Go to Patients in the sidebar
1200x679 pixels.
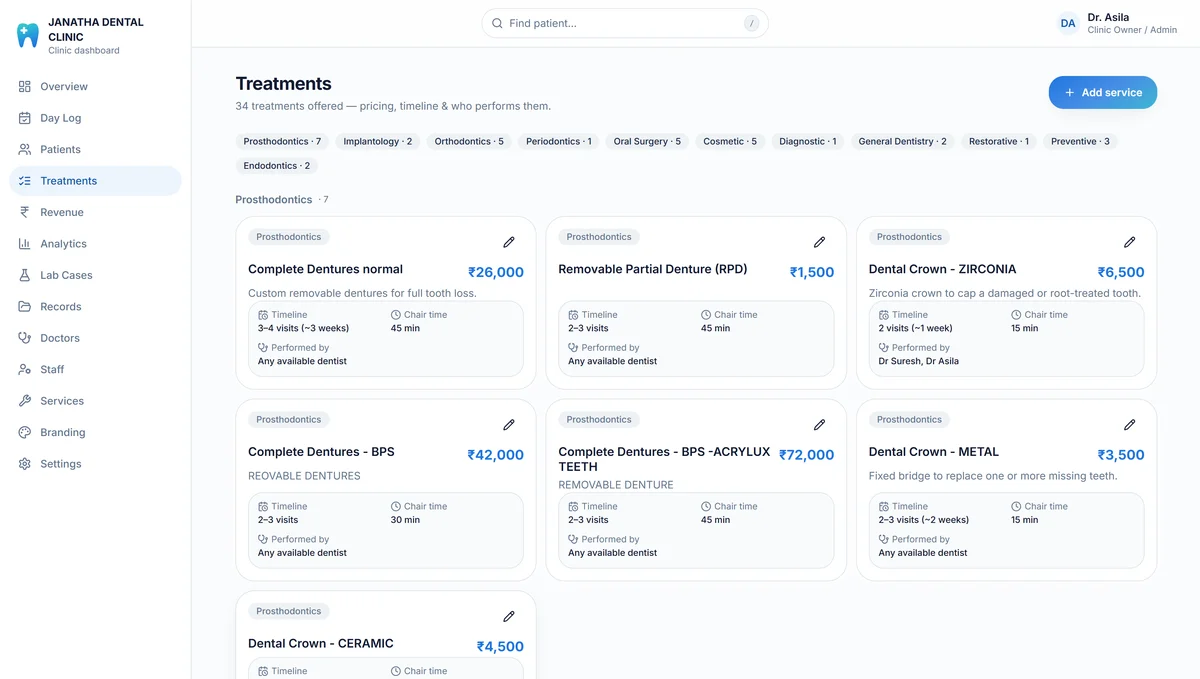point(95,149)
